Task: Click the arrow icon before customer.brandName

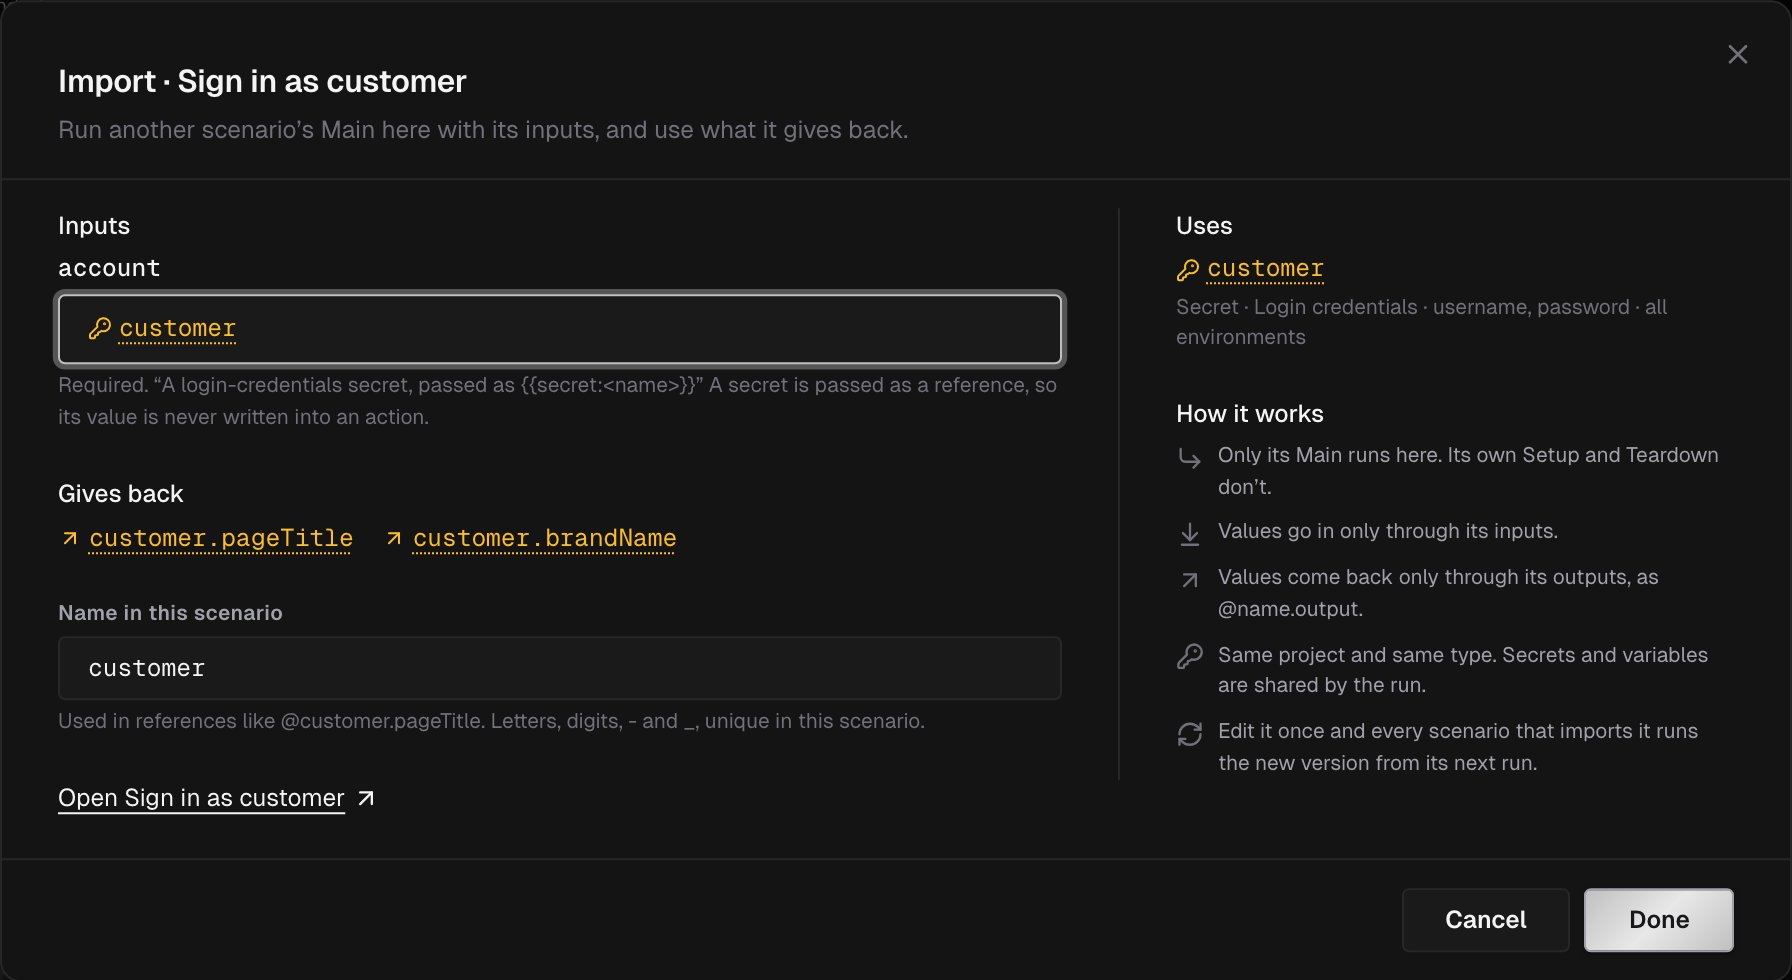Action: coord(394,539)
